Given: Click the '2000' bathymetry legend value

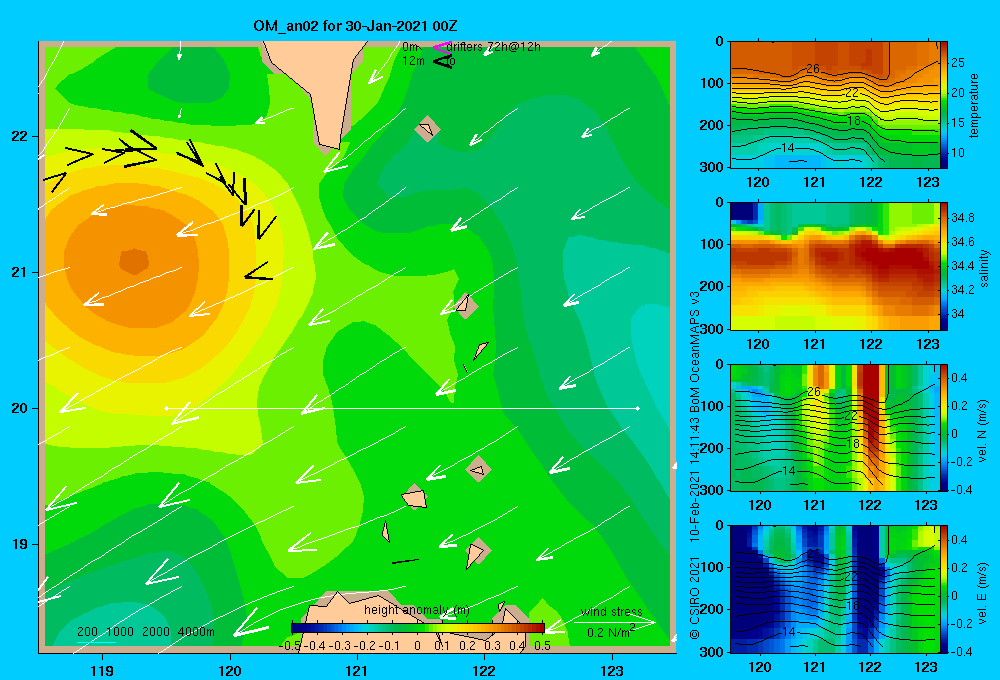Looking at the screenshot, I should click(156, 632).
